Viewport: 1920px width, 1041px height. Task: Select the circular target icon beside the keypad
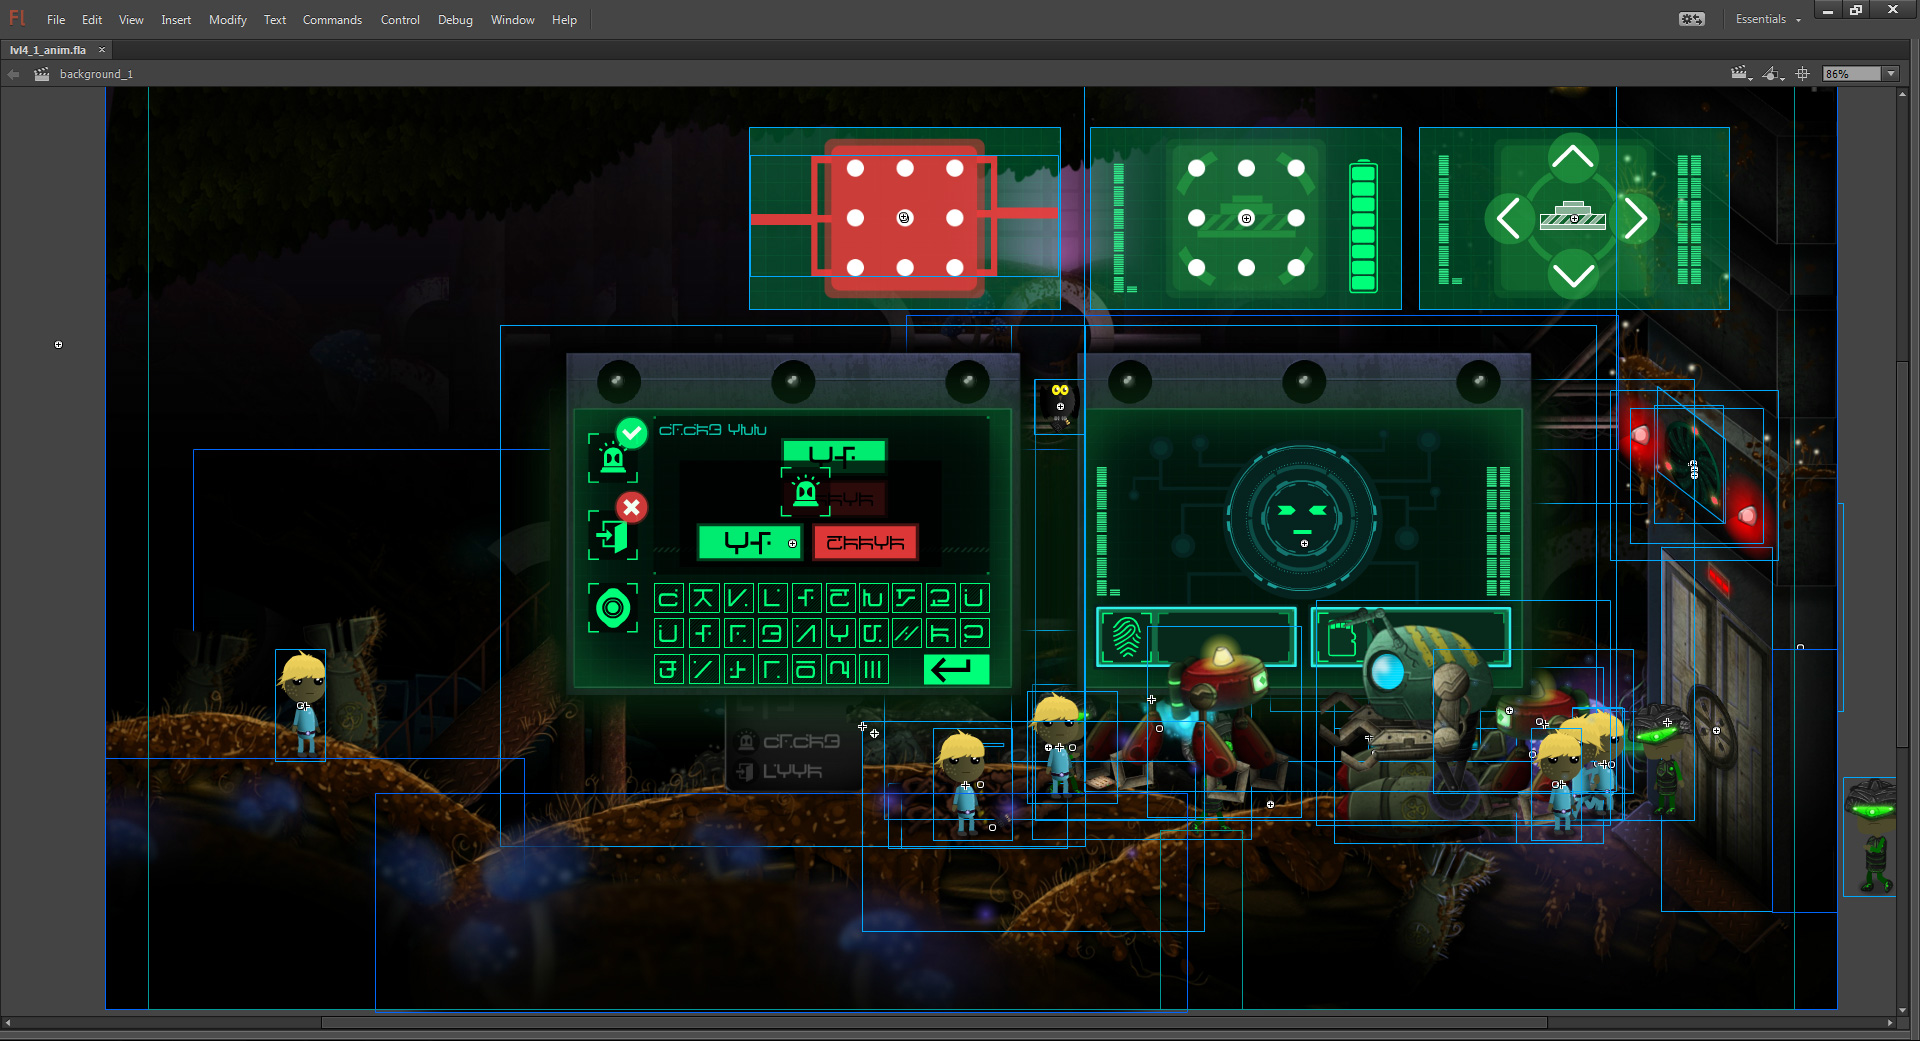613,607
